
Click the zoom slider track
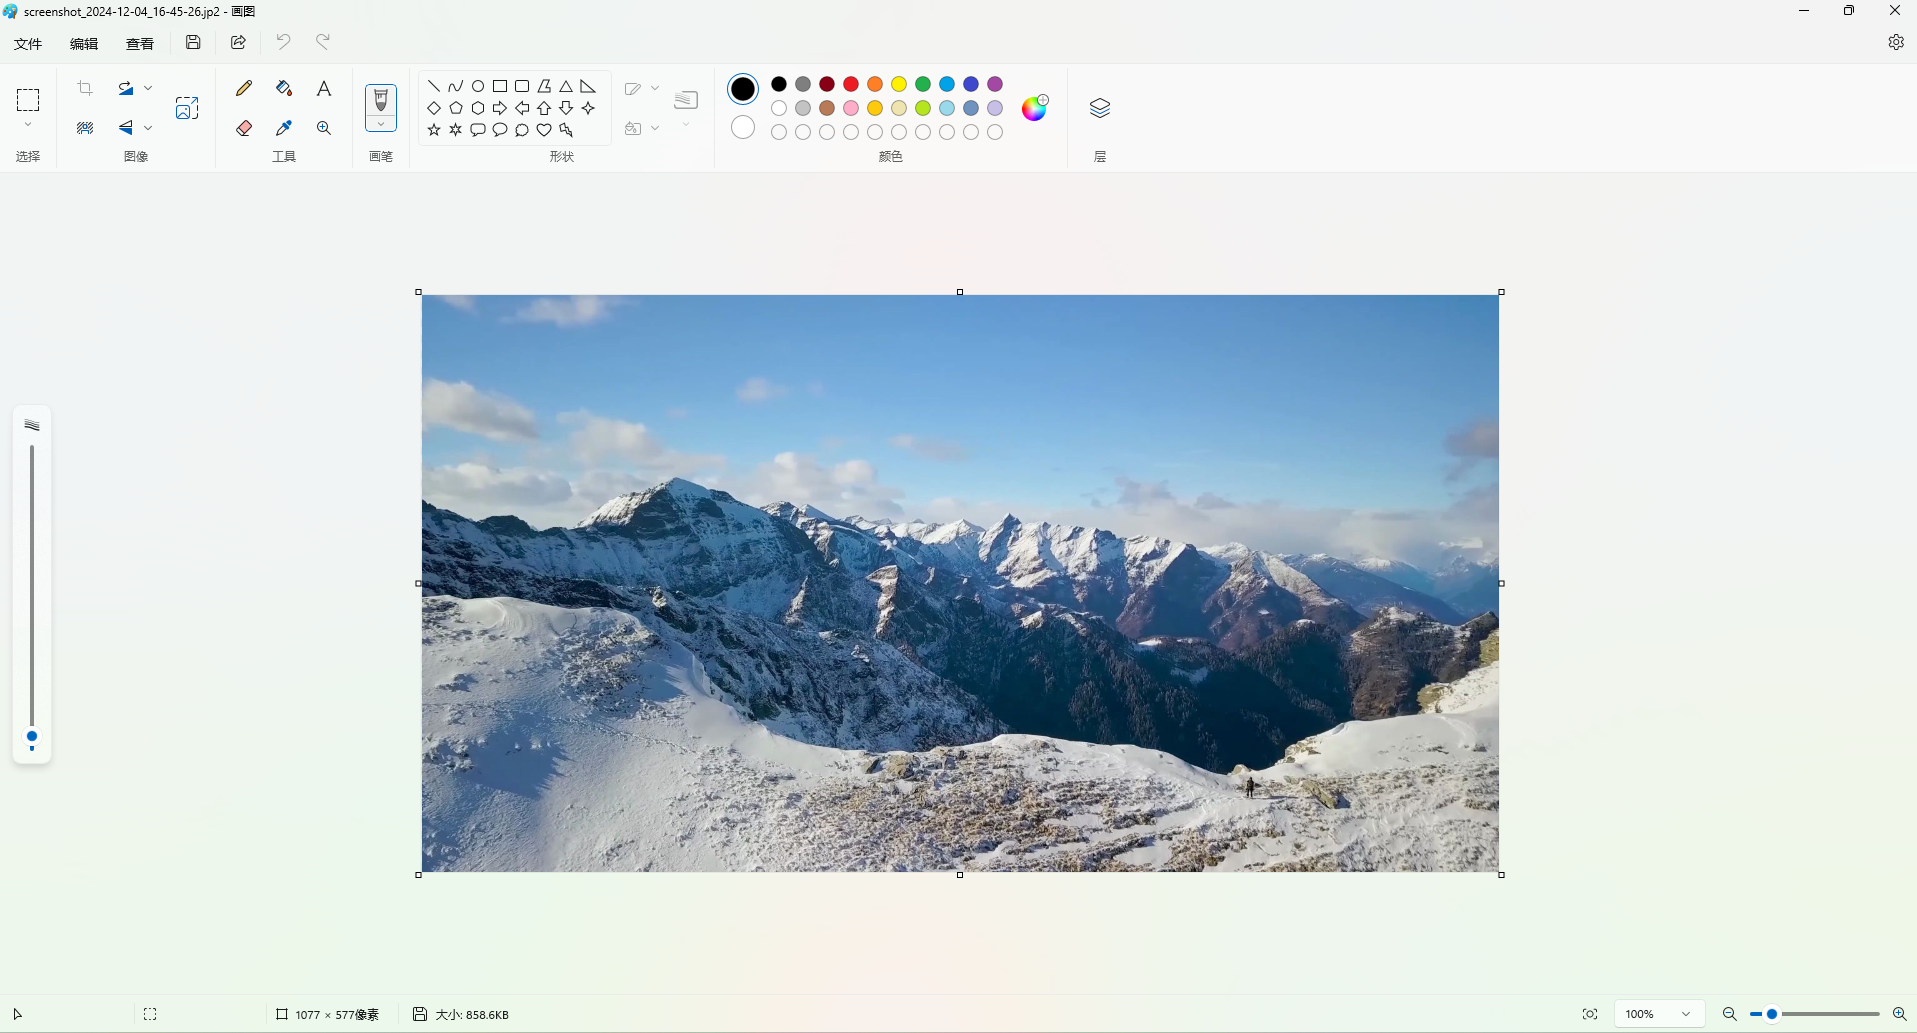(1815, 1014)
